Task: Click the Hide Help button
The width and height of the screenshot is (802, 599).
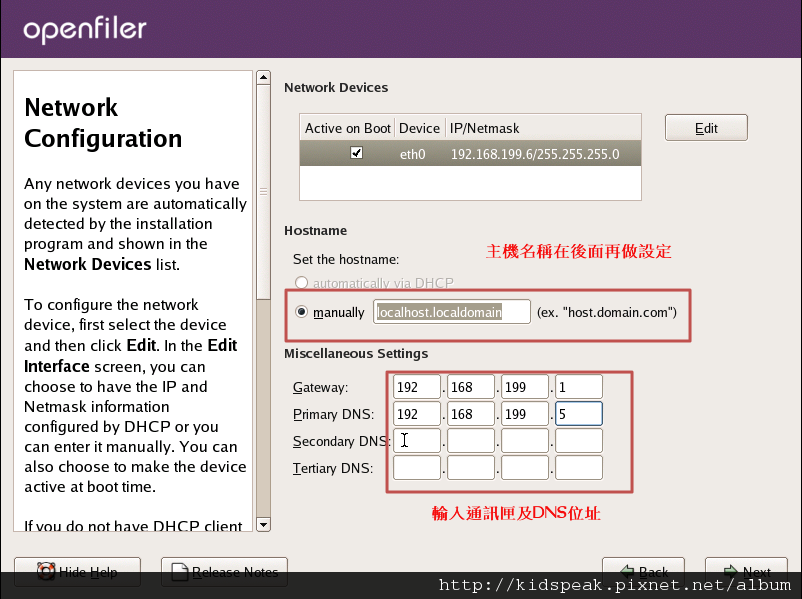Action: pos(77,571)
